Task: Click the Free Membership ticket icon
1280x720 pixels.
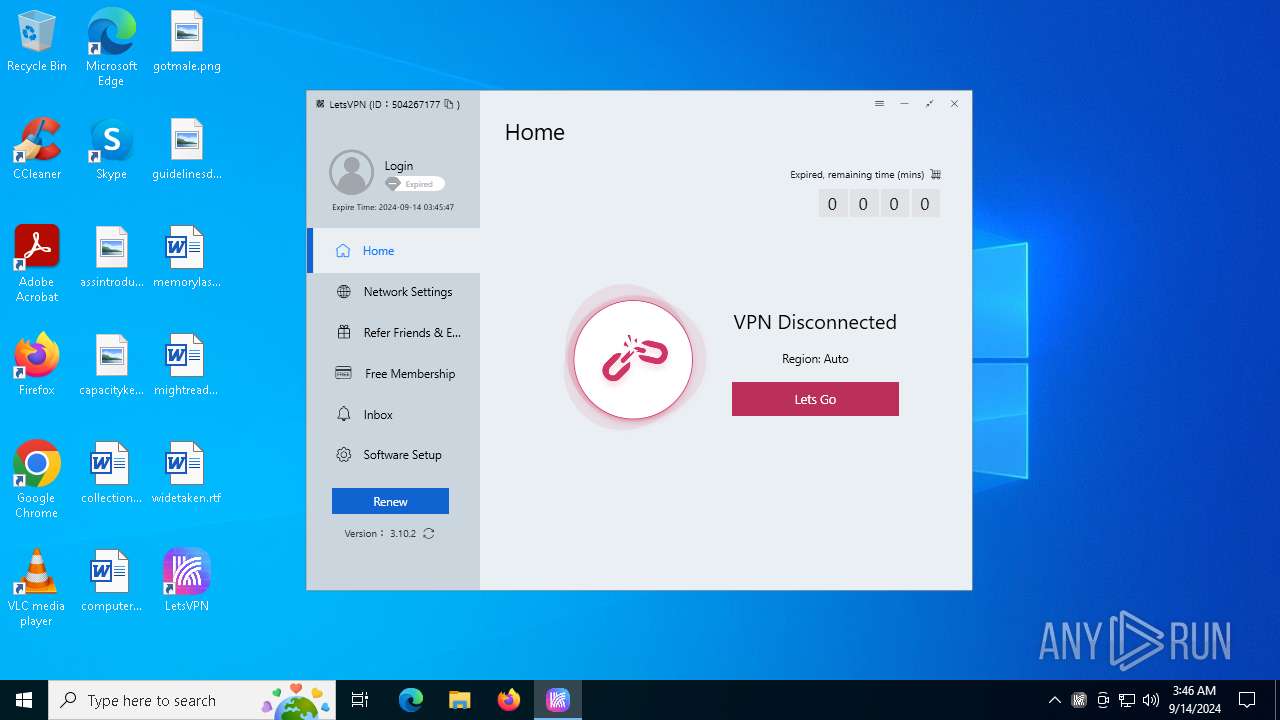Action: coord(344,374)
